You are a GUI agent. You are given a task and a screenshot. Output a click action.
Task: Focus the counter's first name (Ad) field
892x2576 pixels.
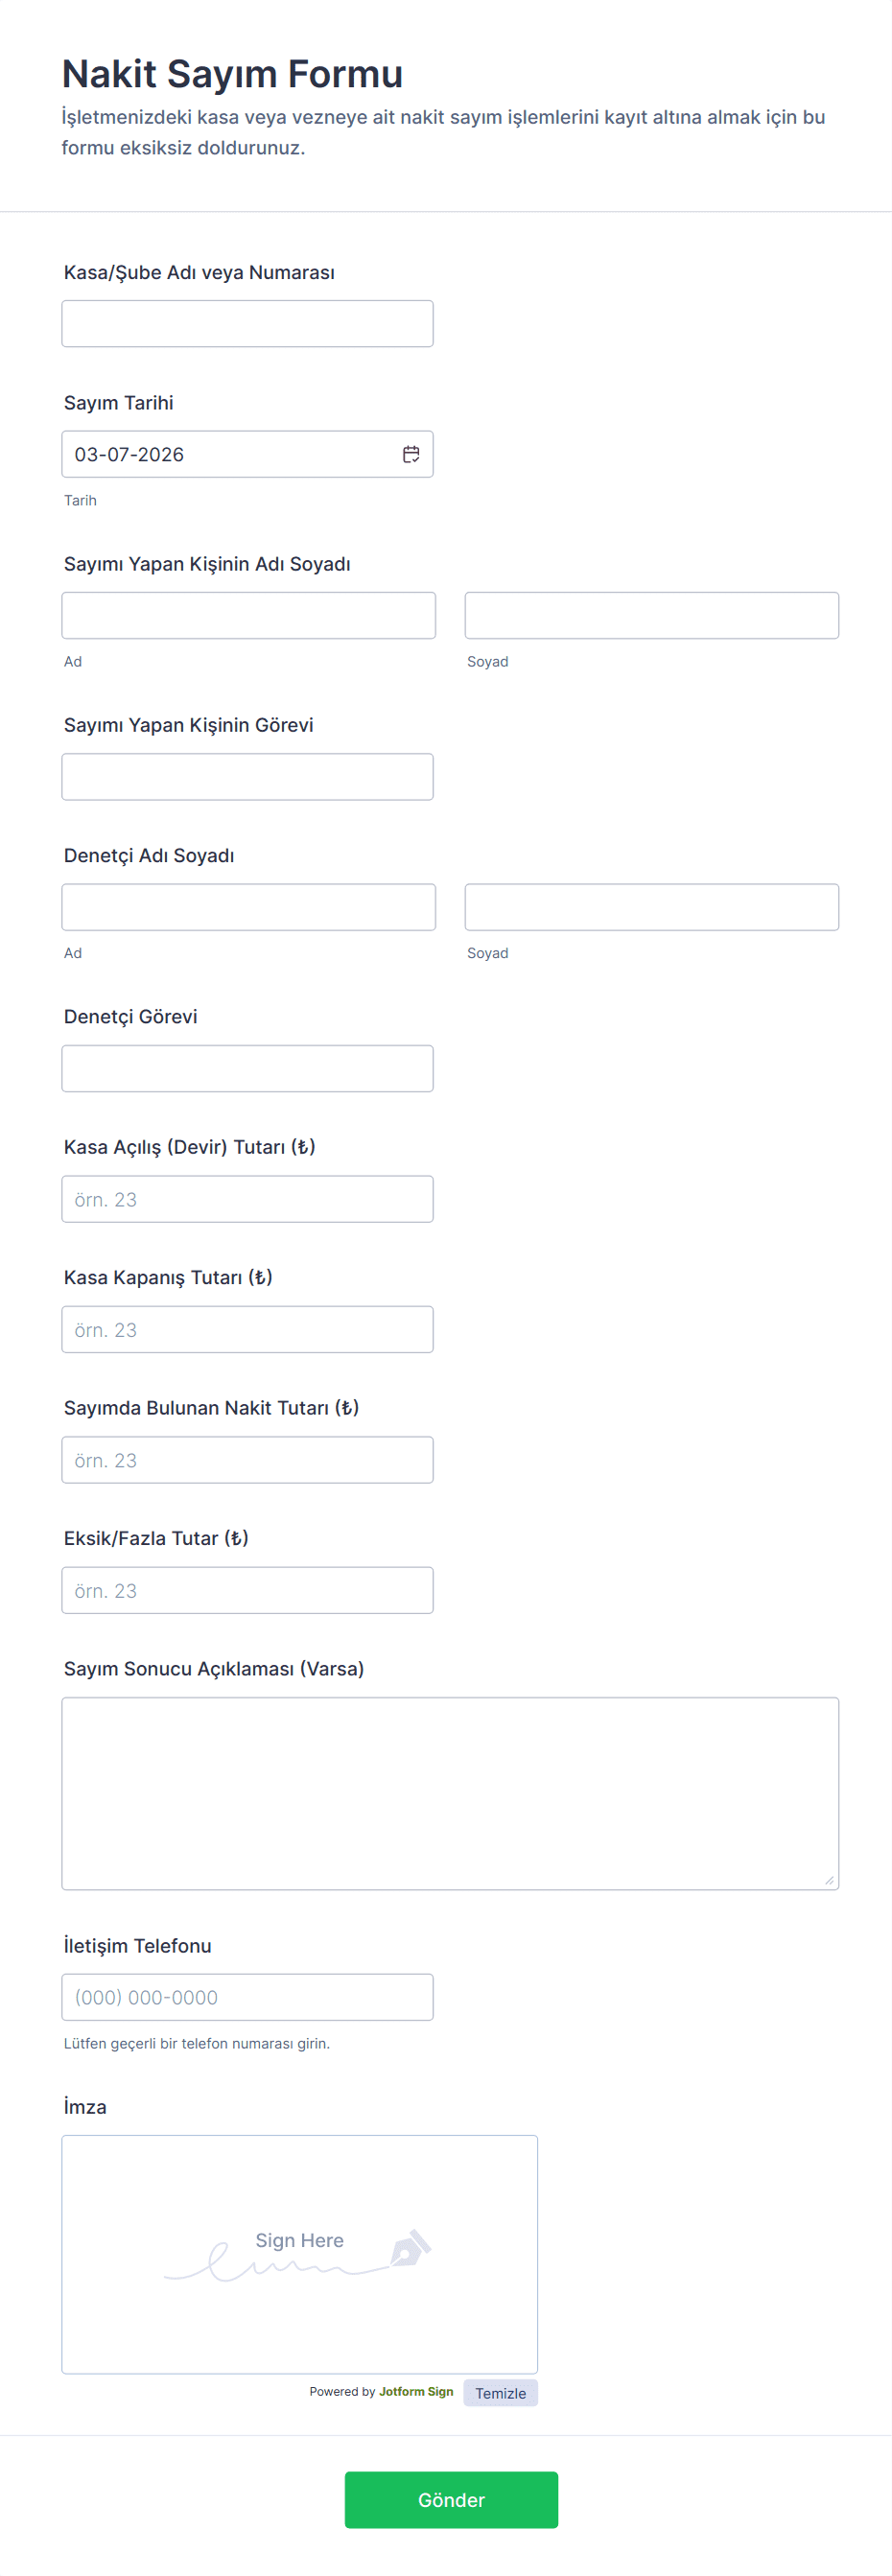point(248,616)
